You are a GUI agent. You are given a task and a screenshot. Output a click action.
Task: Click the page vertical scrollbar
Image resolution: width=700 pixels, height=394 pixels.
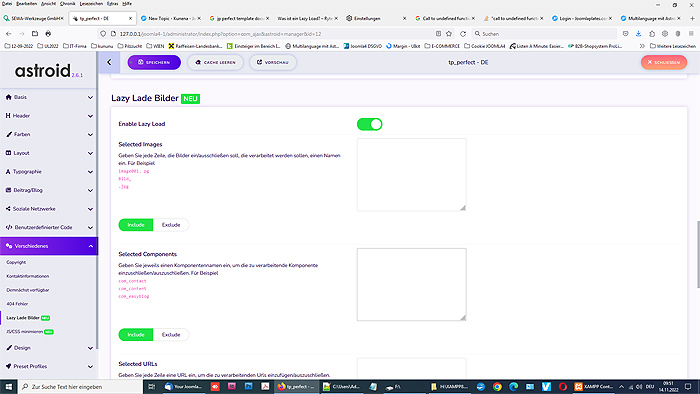[697, 254]
